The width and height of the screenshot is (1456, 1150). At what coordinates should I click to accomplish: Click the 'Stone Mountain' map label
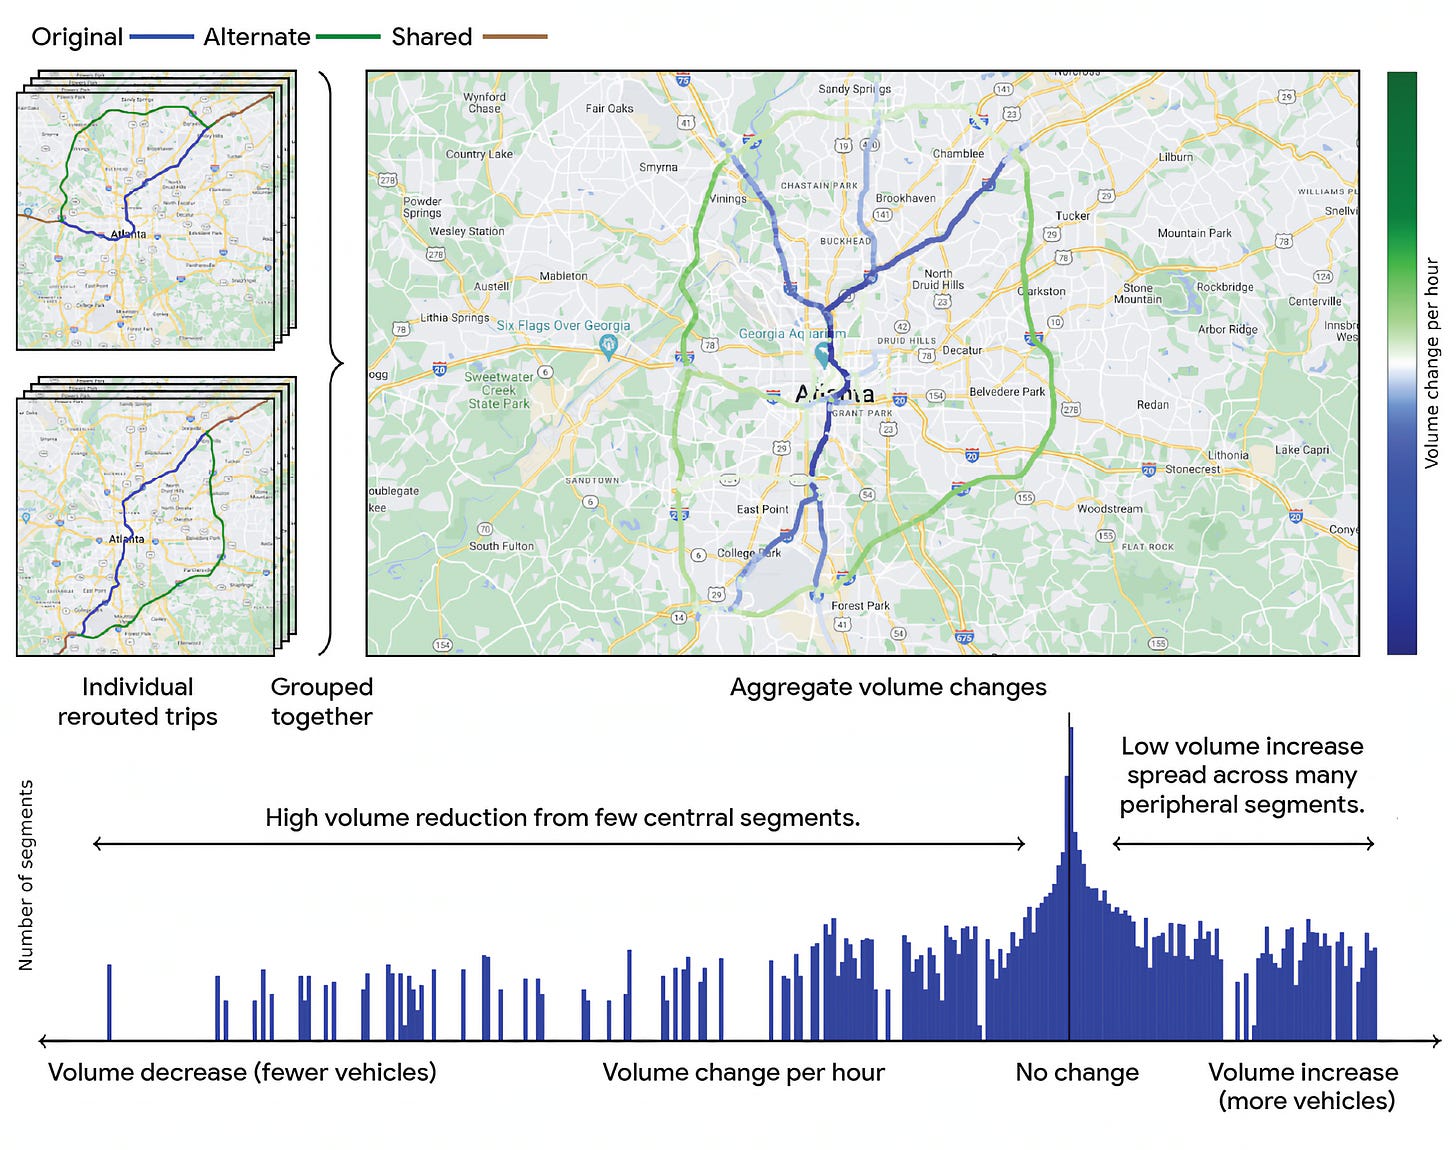[x=1138, y=294]
